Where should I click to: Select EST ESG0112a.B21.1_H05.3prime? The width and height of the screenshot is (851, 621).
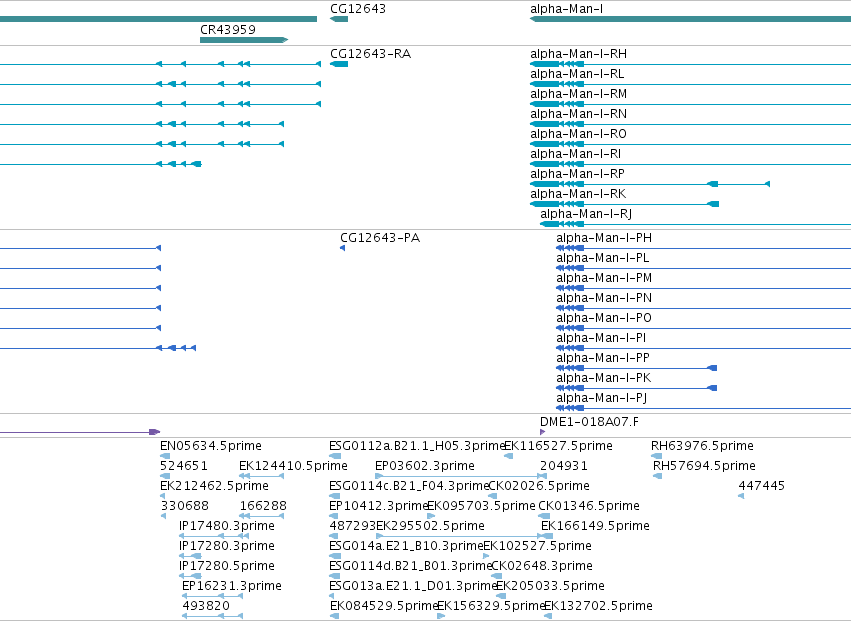tap(416, 446)
